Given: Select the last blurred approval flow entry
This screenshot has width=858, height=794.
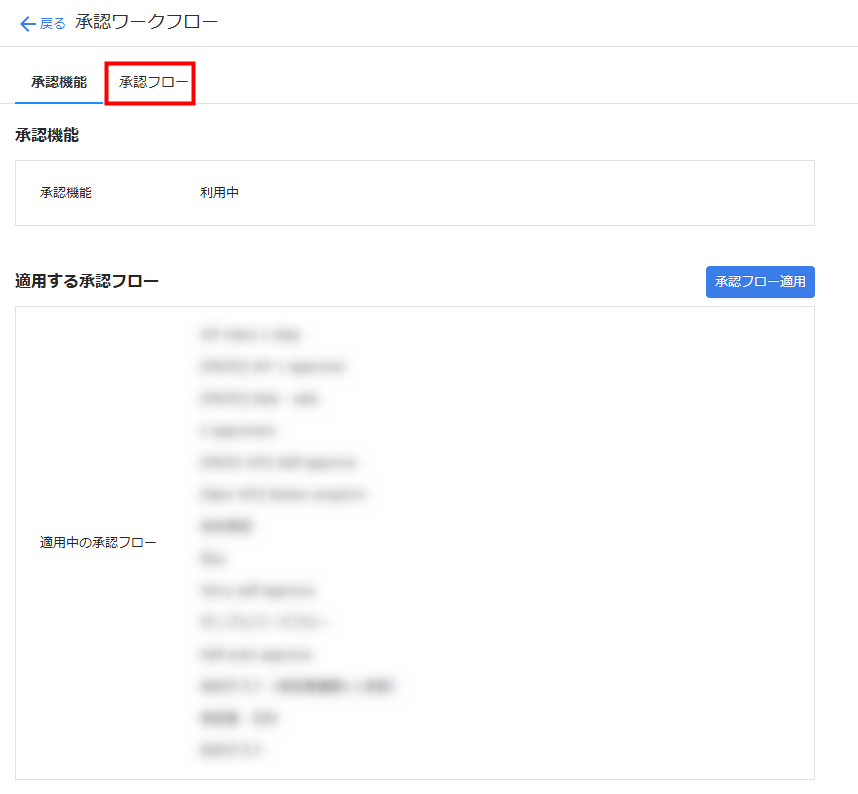Looking at the screenshot, I should coord(235,750).
